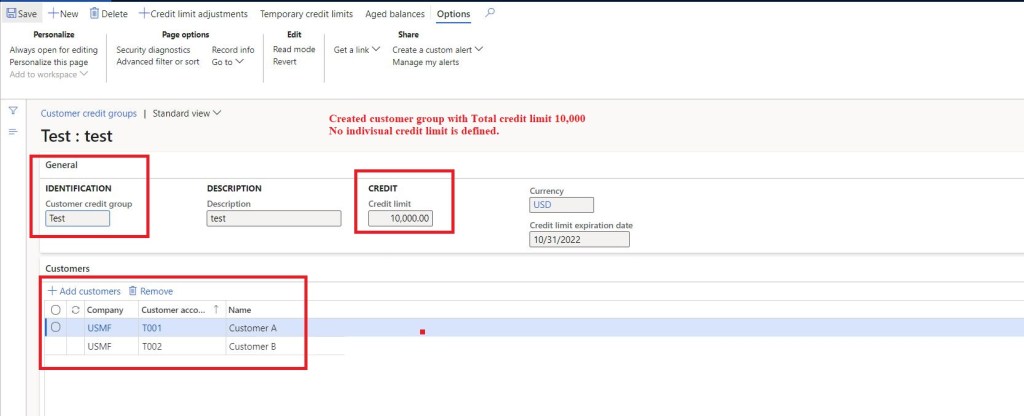
Task: Toggle the select-all circle in grid header
Action: [x=56, y=310]
